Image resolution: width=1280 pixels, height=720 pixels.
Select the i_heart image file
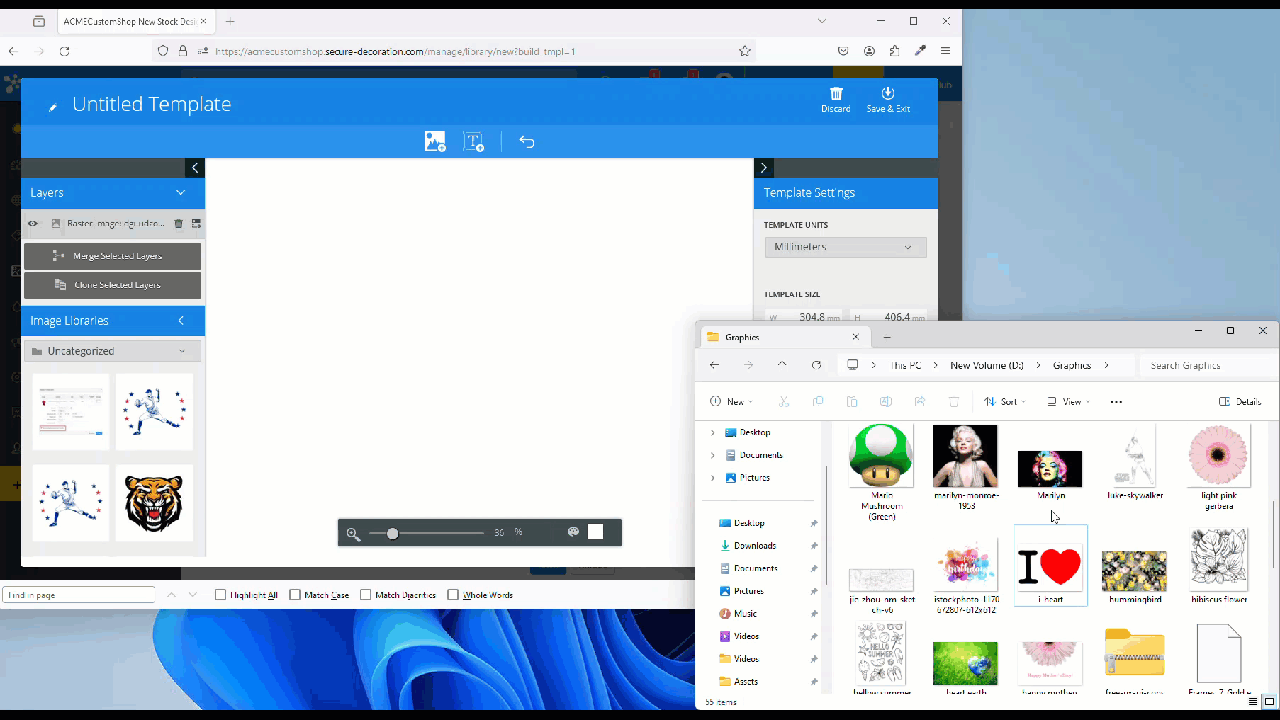(1050, 567)
